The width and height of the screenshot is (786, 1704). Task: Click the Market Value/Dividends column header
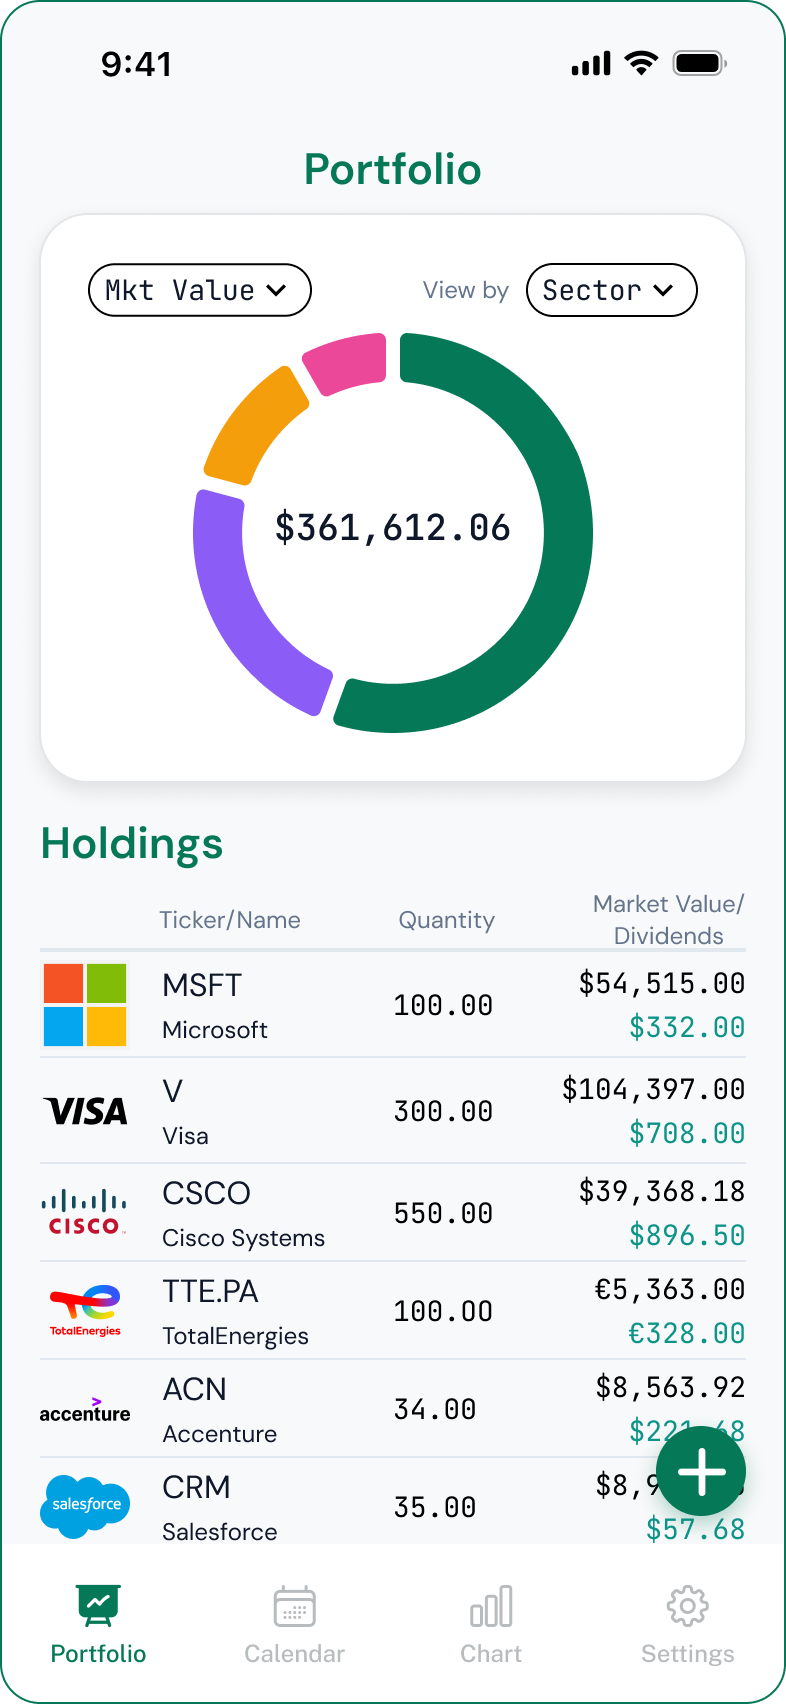668,919
